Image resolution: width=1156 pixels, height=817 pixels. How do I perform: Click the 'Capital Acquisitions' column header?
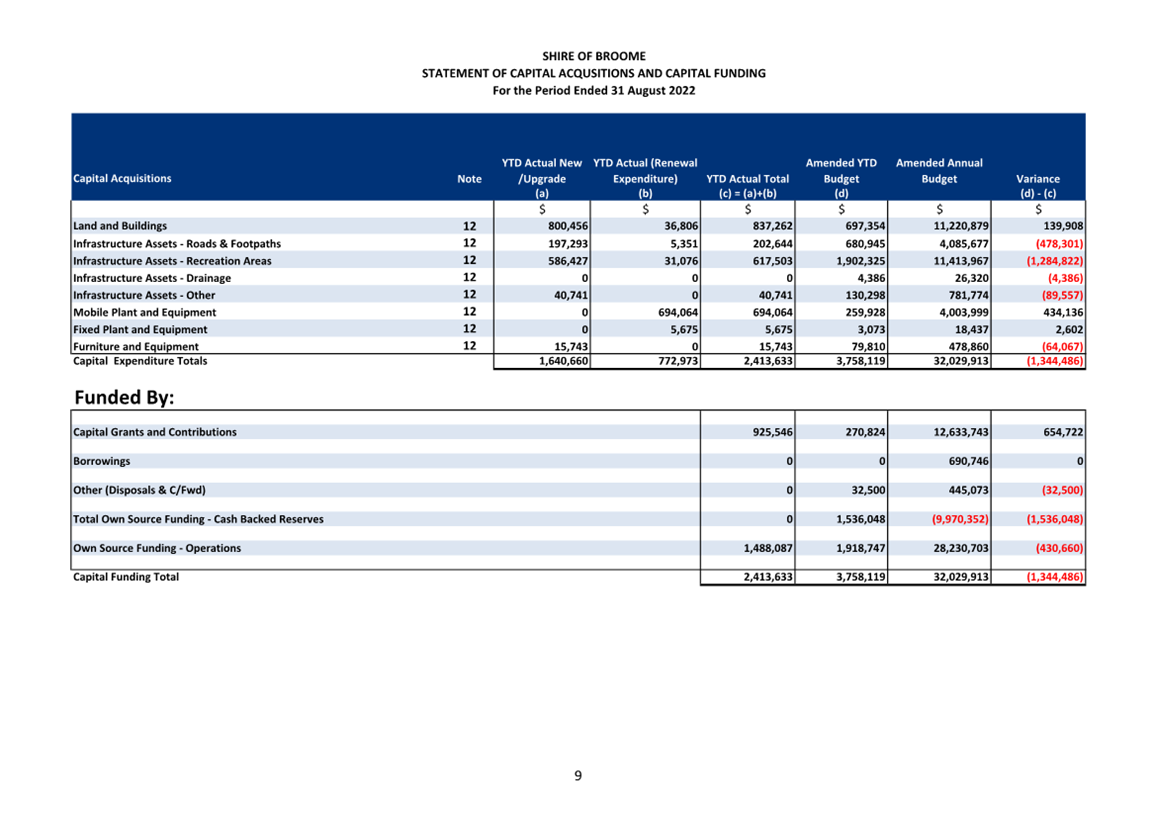(x=122, y=178)
